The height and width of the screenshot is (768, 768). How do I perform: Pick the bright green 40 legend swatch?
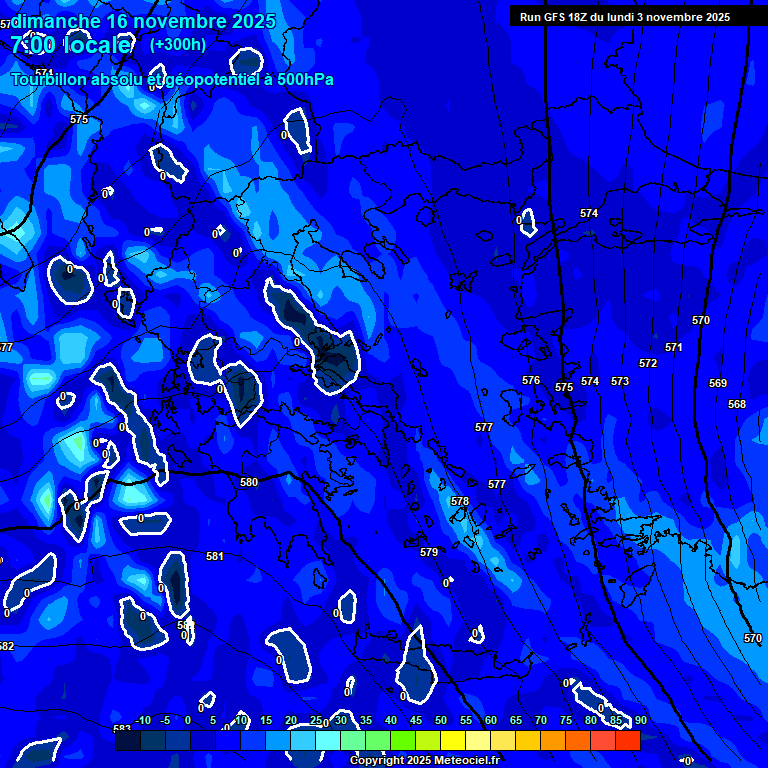(x=378, y=741)
